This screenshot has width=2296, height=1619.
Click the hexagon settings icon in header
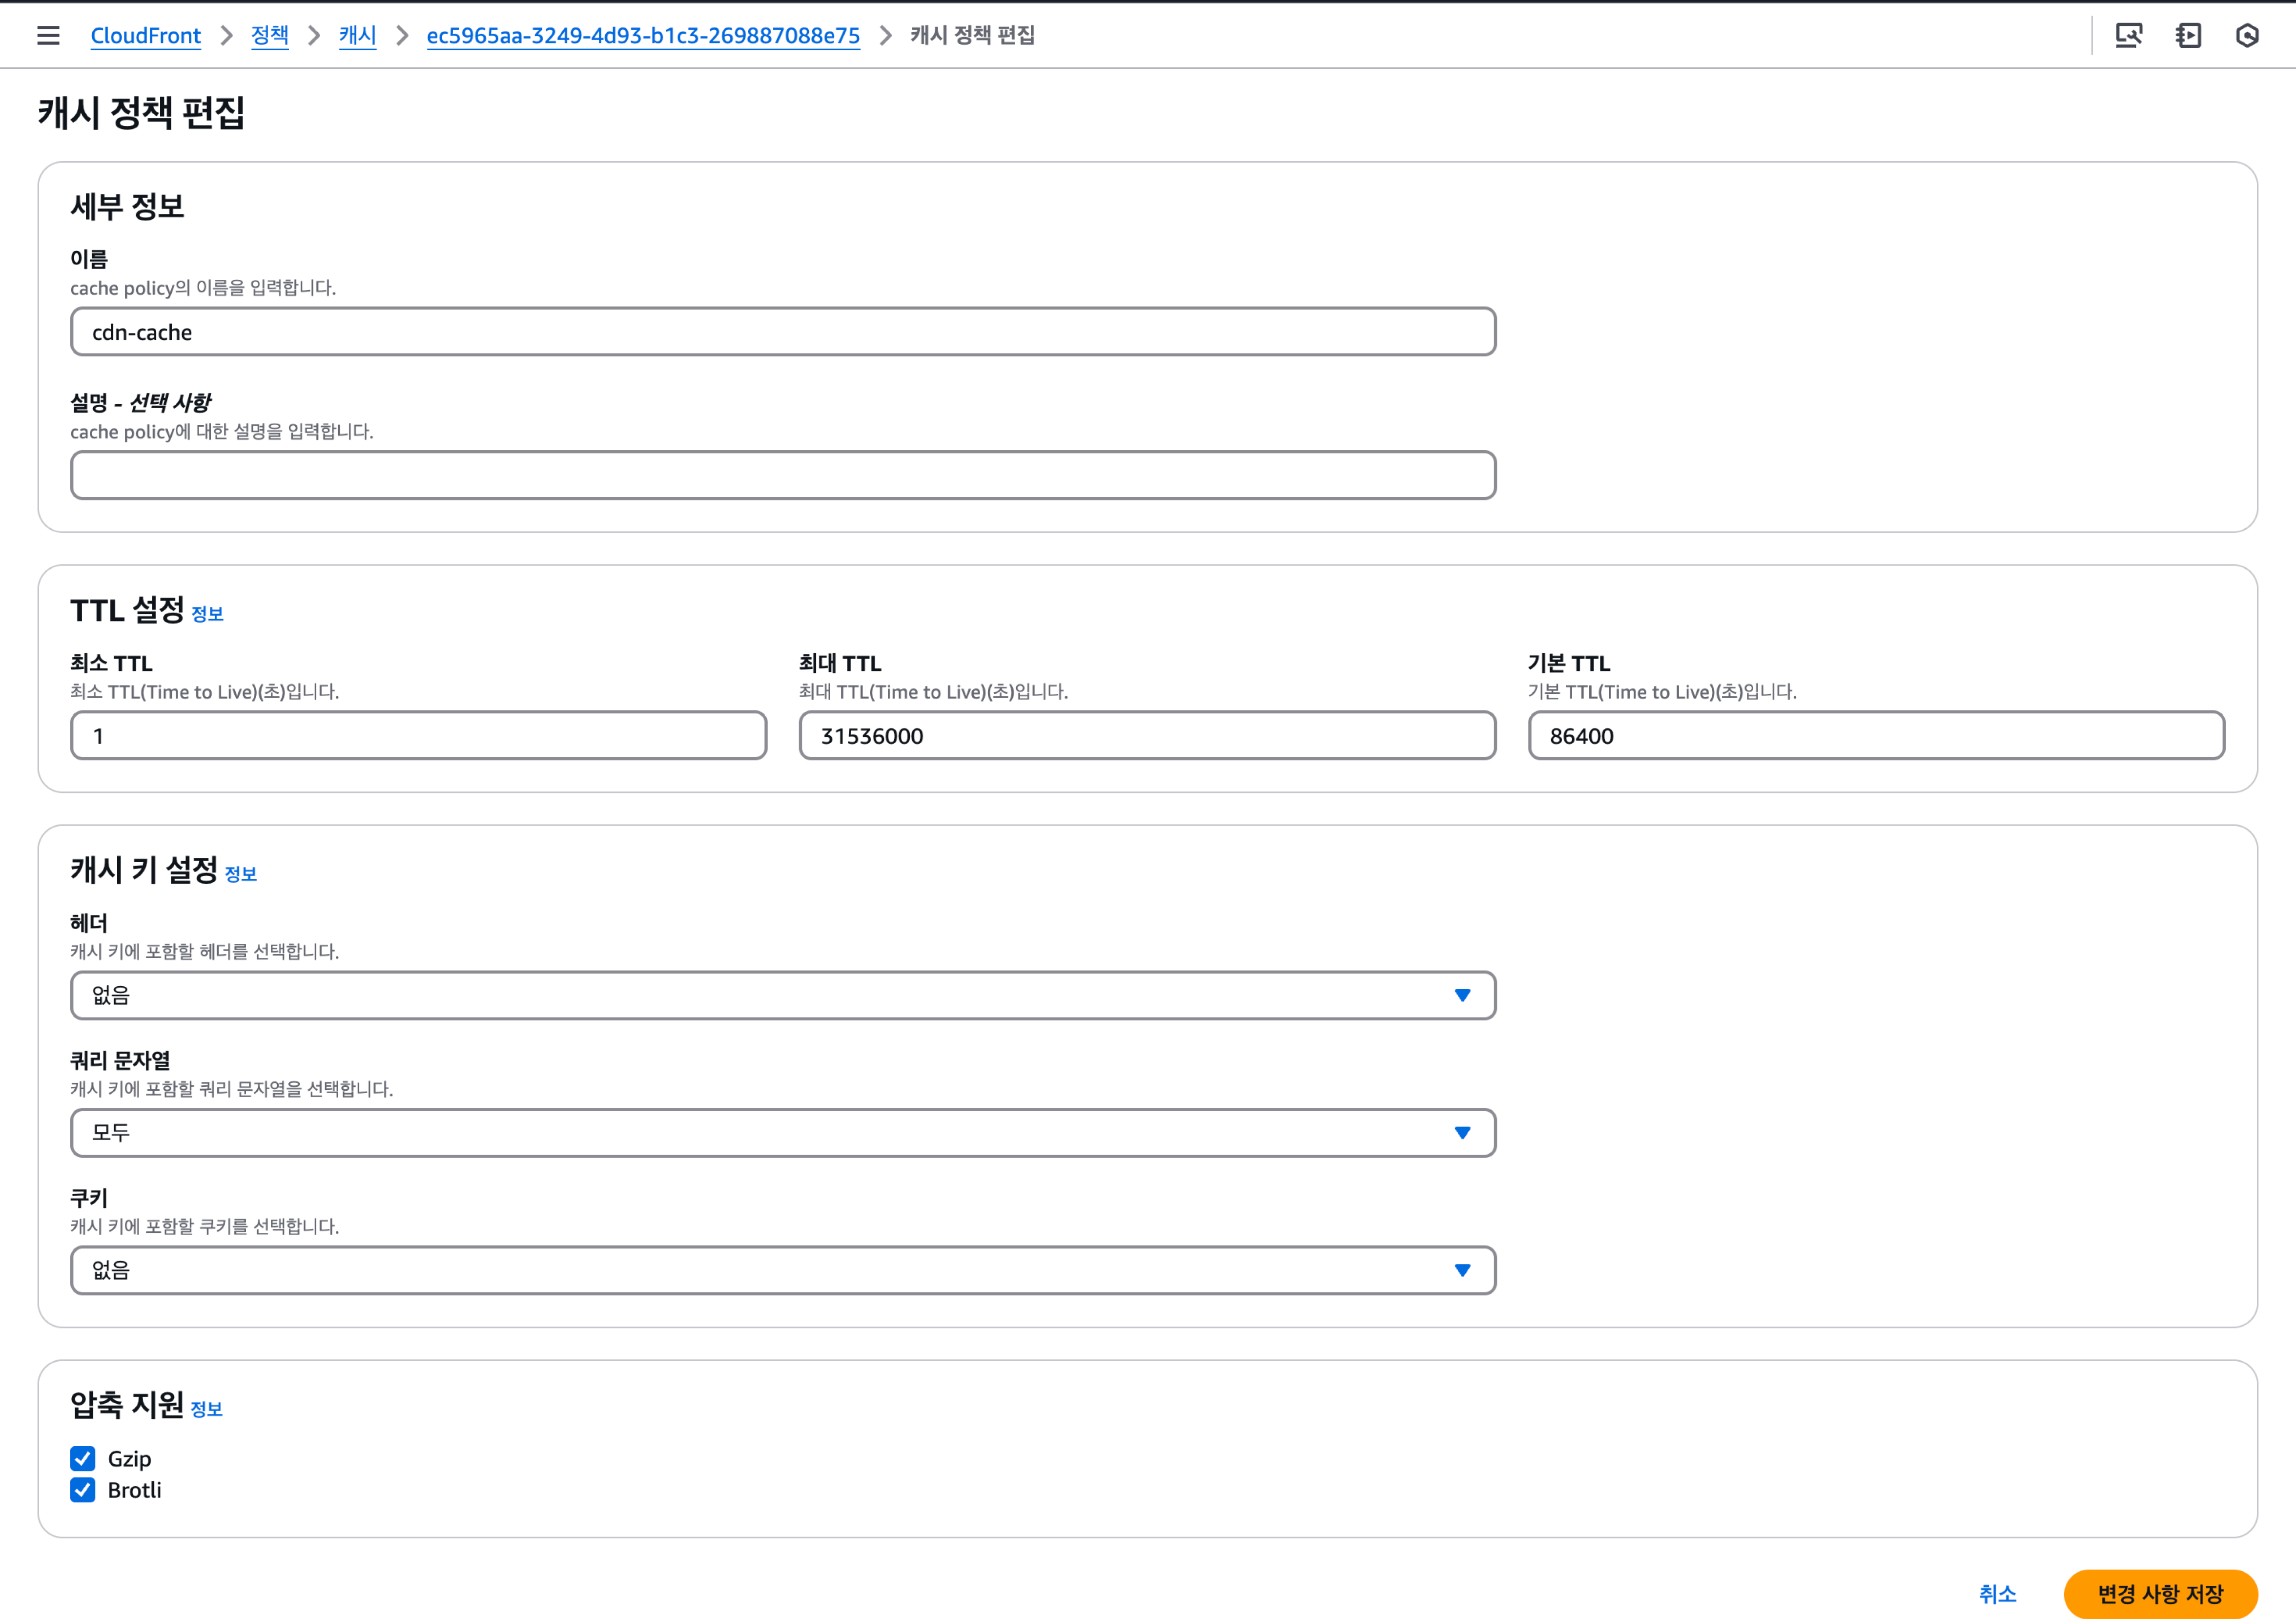point(2247,36)
